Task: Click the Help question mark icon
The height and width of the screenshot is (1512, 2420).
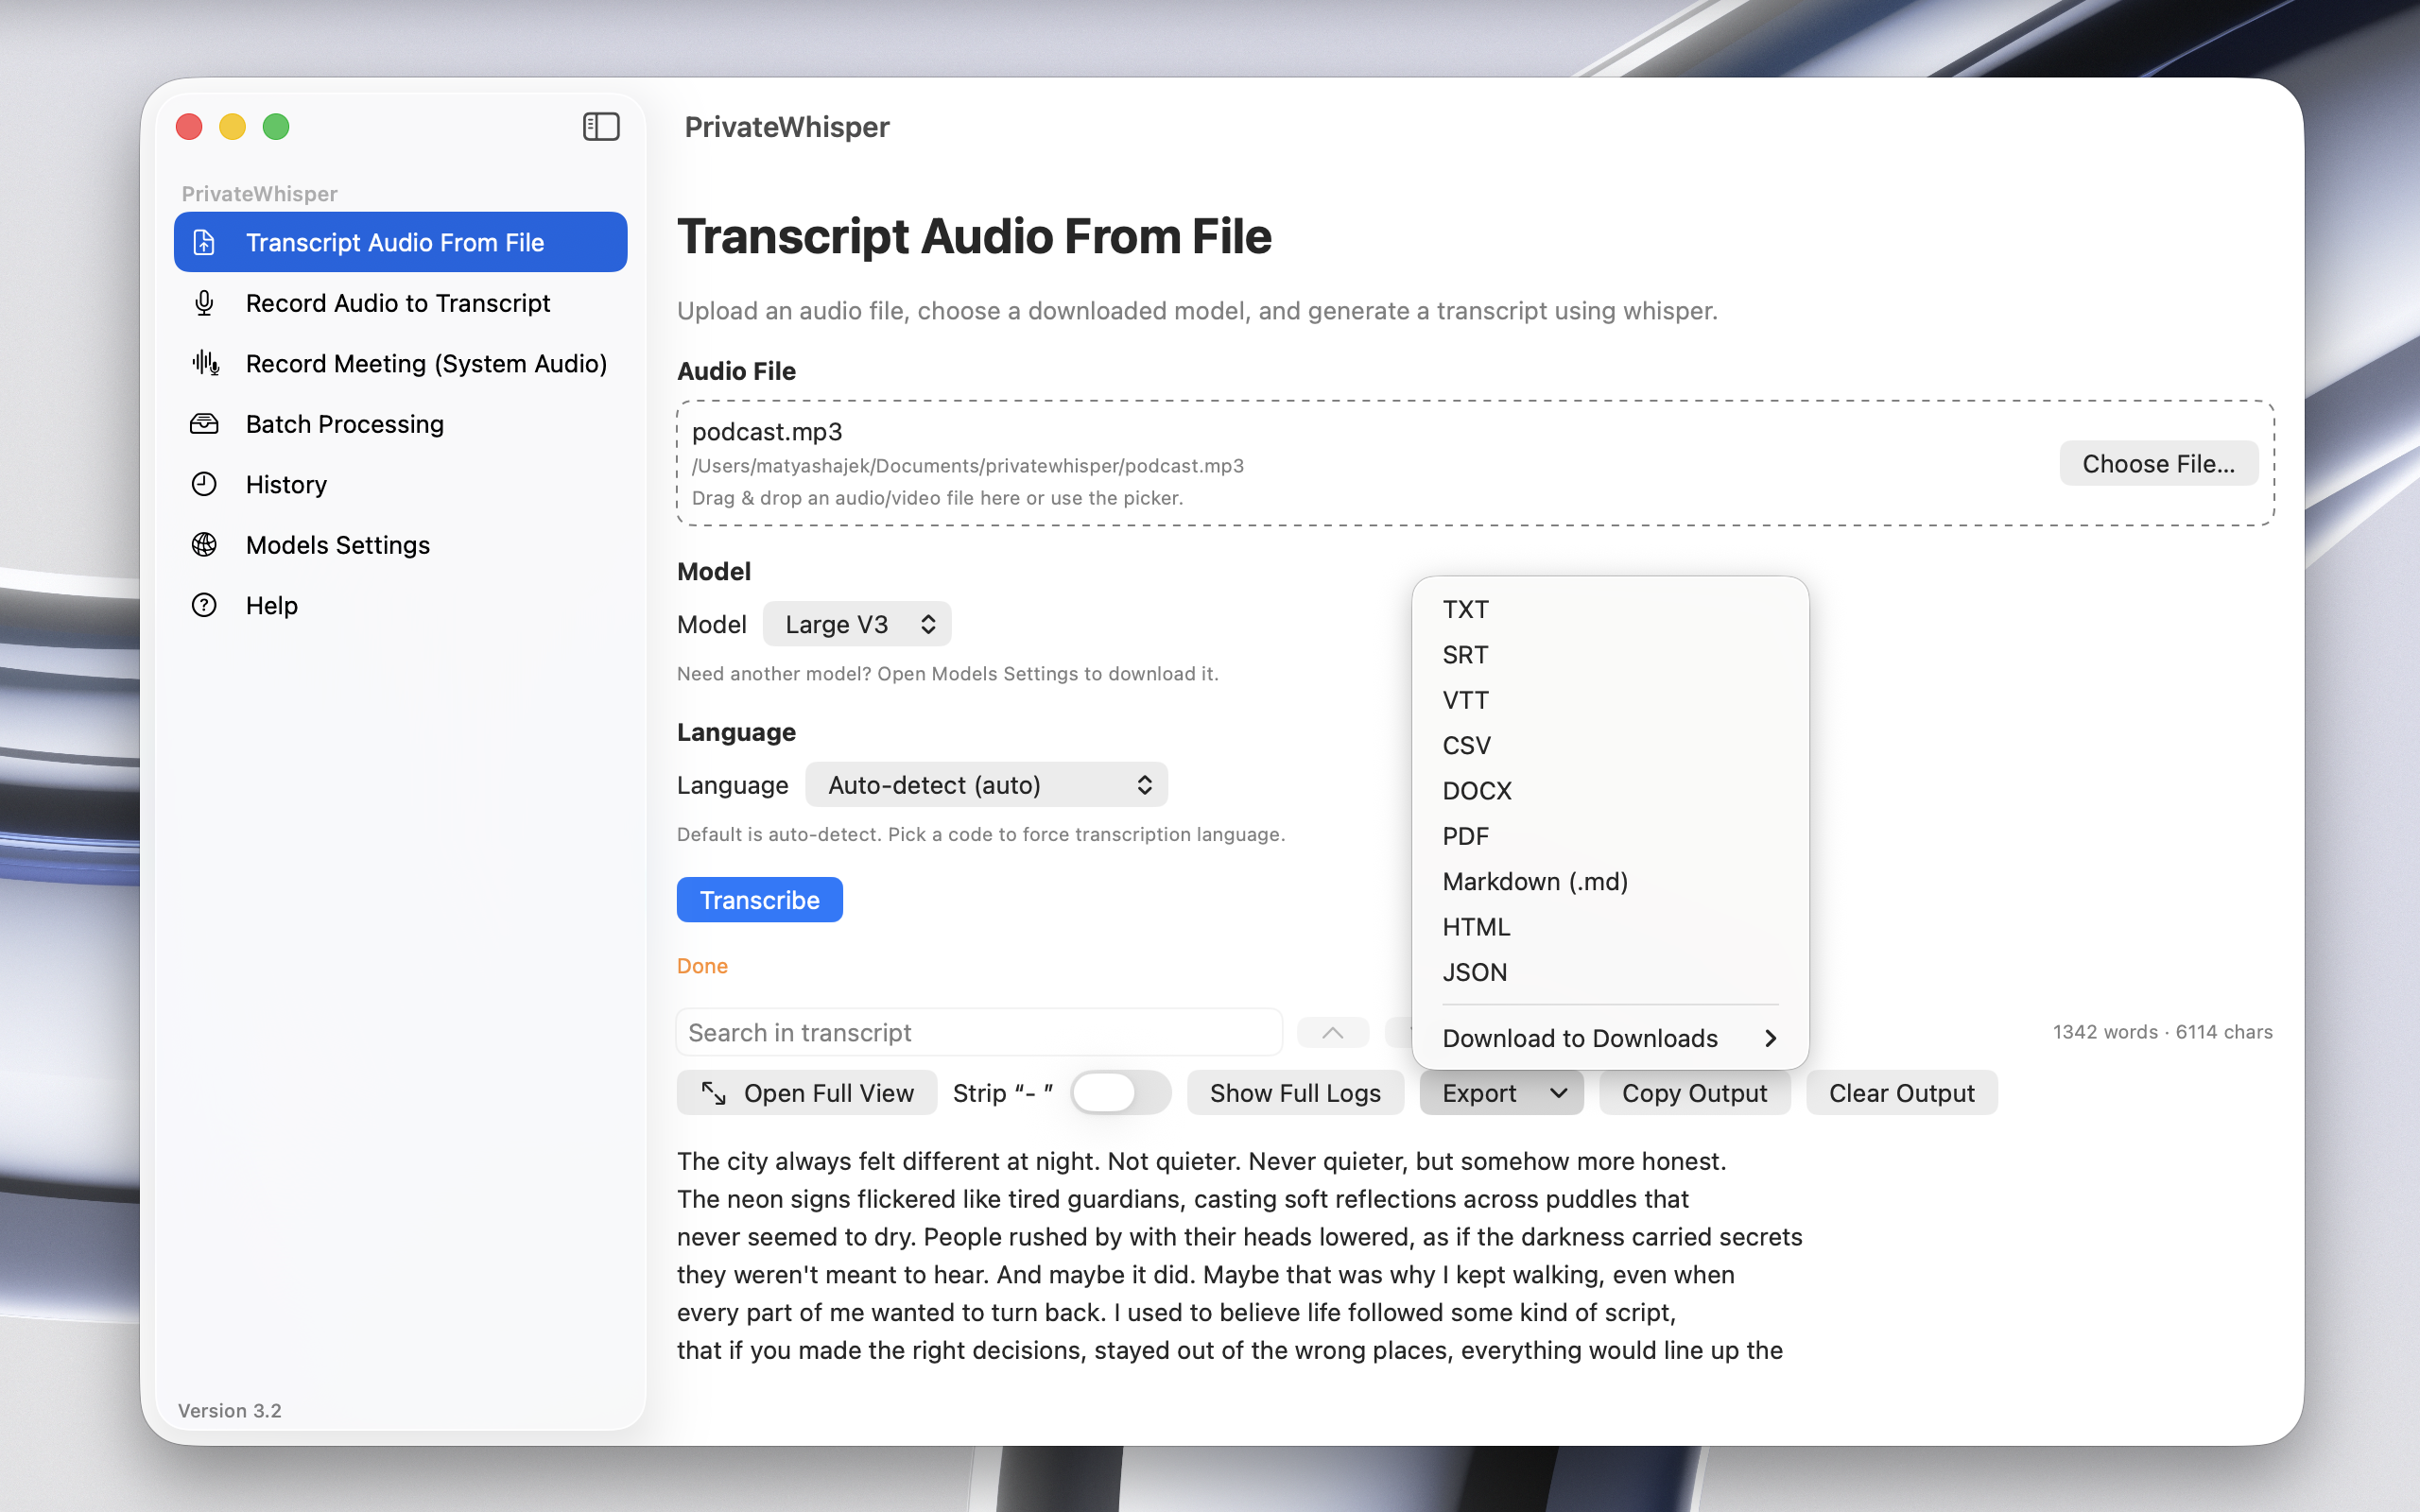Action: [204, 605]
